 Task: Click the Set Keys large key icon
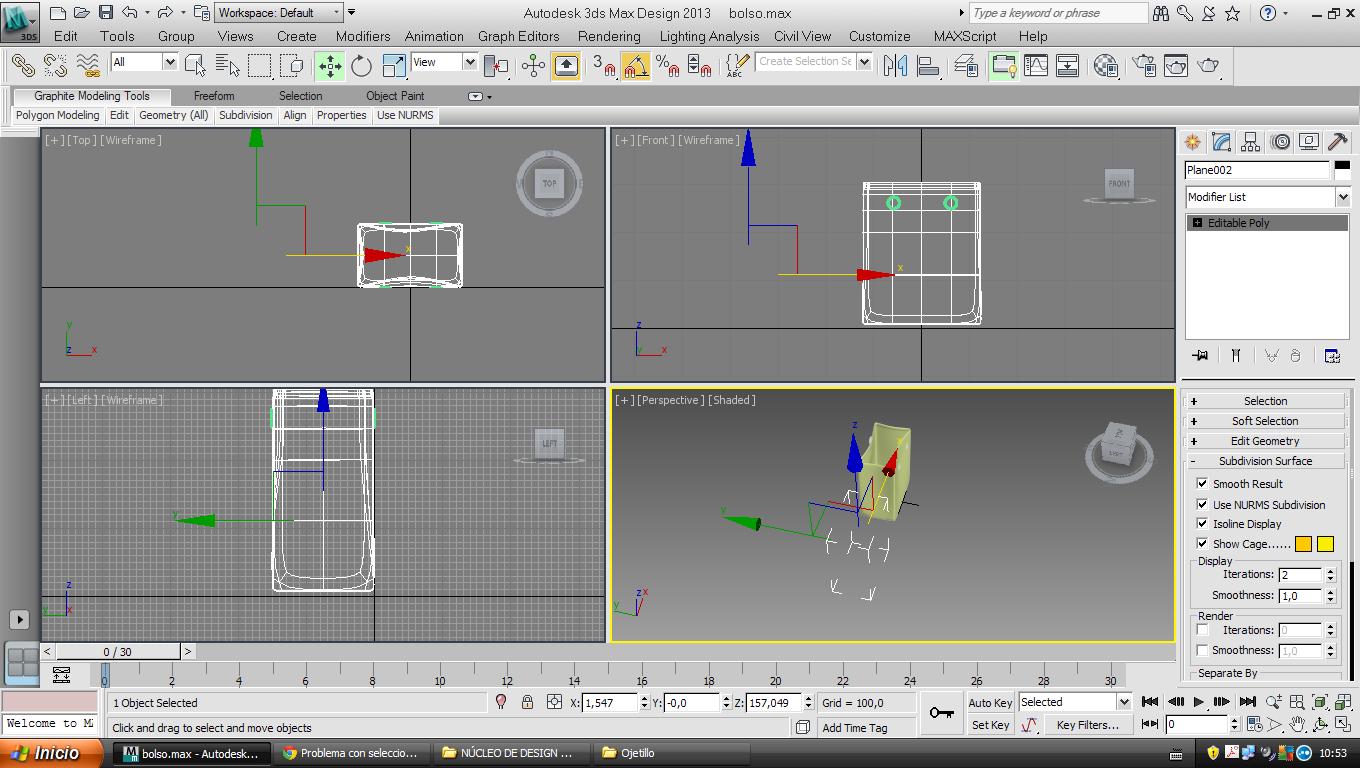[x=941, y=712]
